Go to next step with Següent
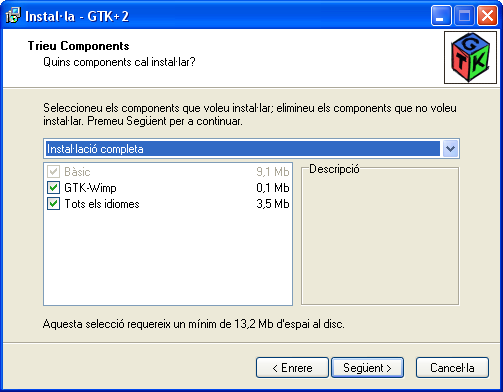The image size is (503, 392). [367, 368]
